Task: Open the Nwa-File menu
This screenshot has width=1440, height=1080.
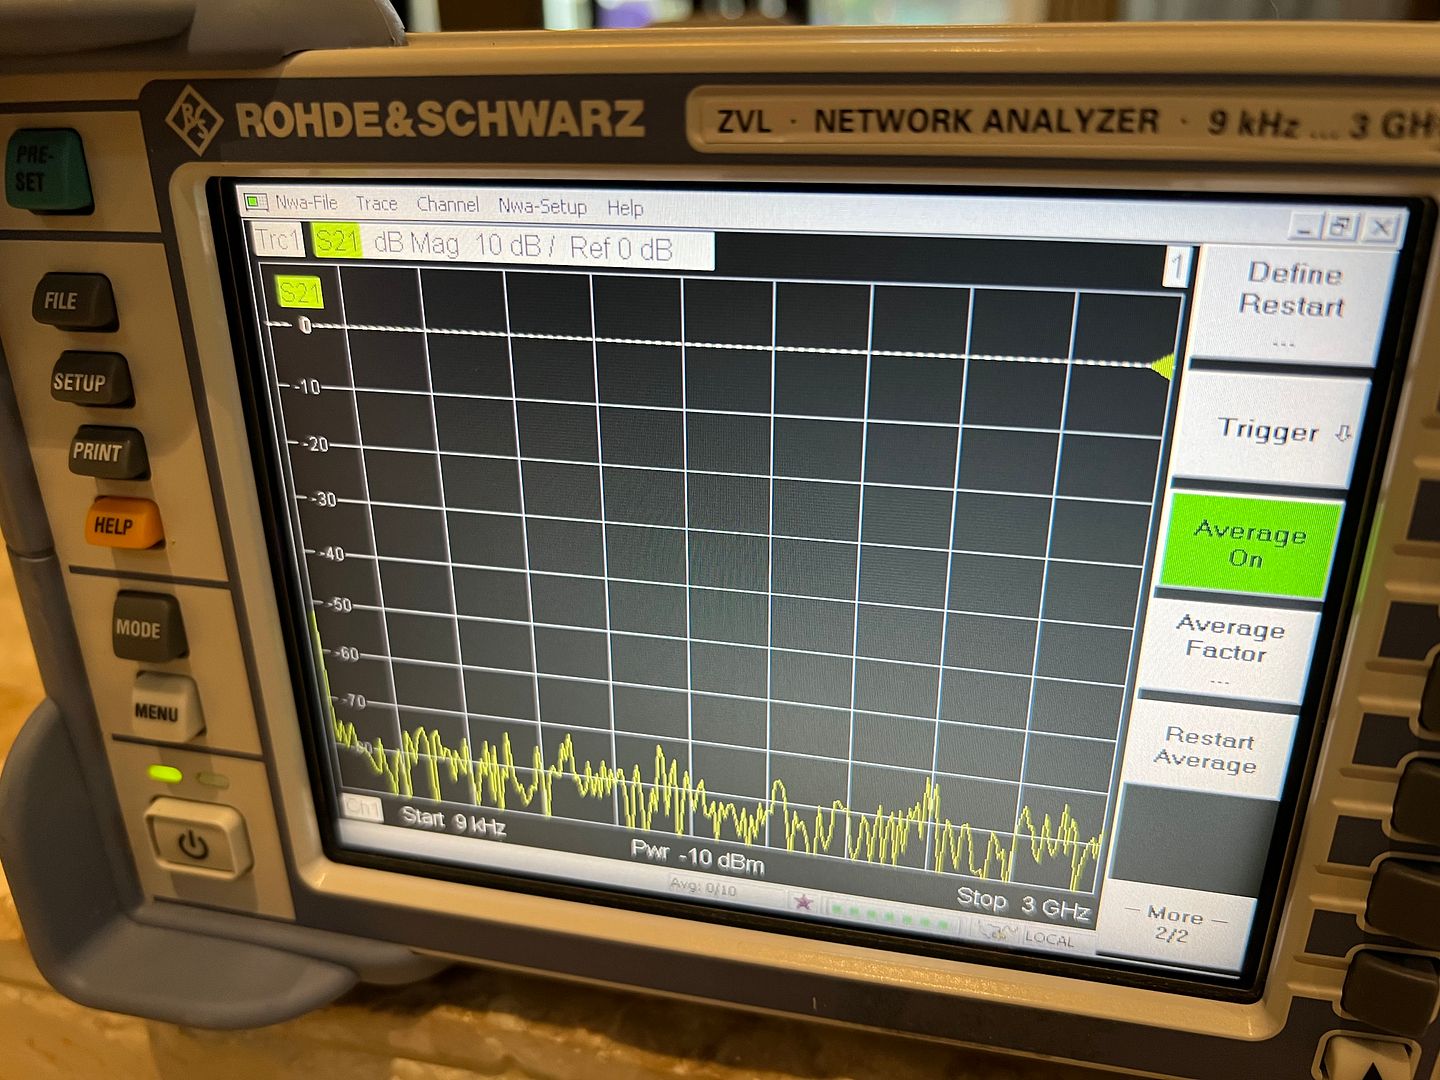Action: click(306, 202)
